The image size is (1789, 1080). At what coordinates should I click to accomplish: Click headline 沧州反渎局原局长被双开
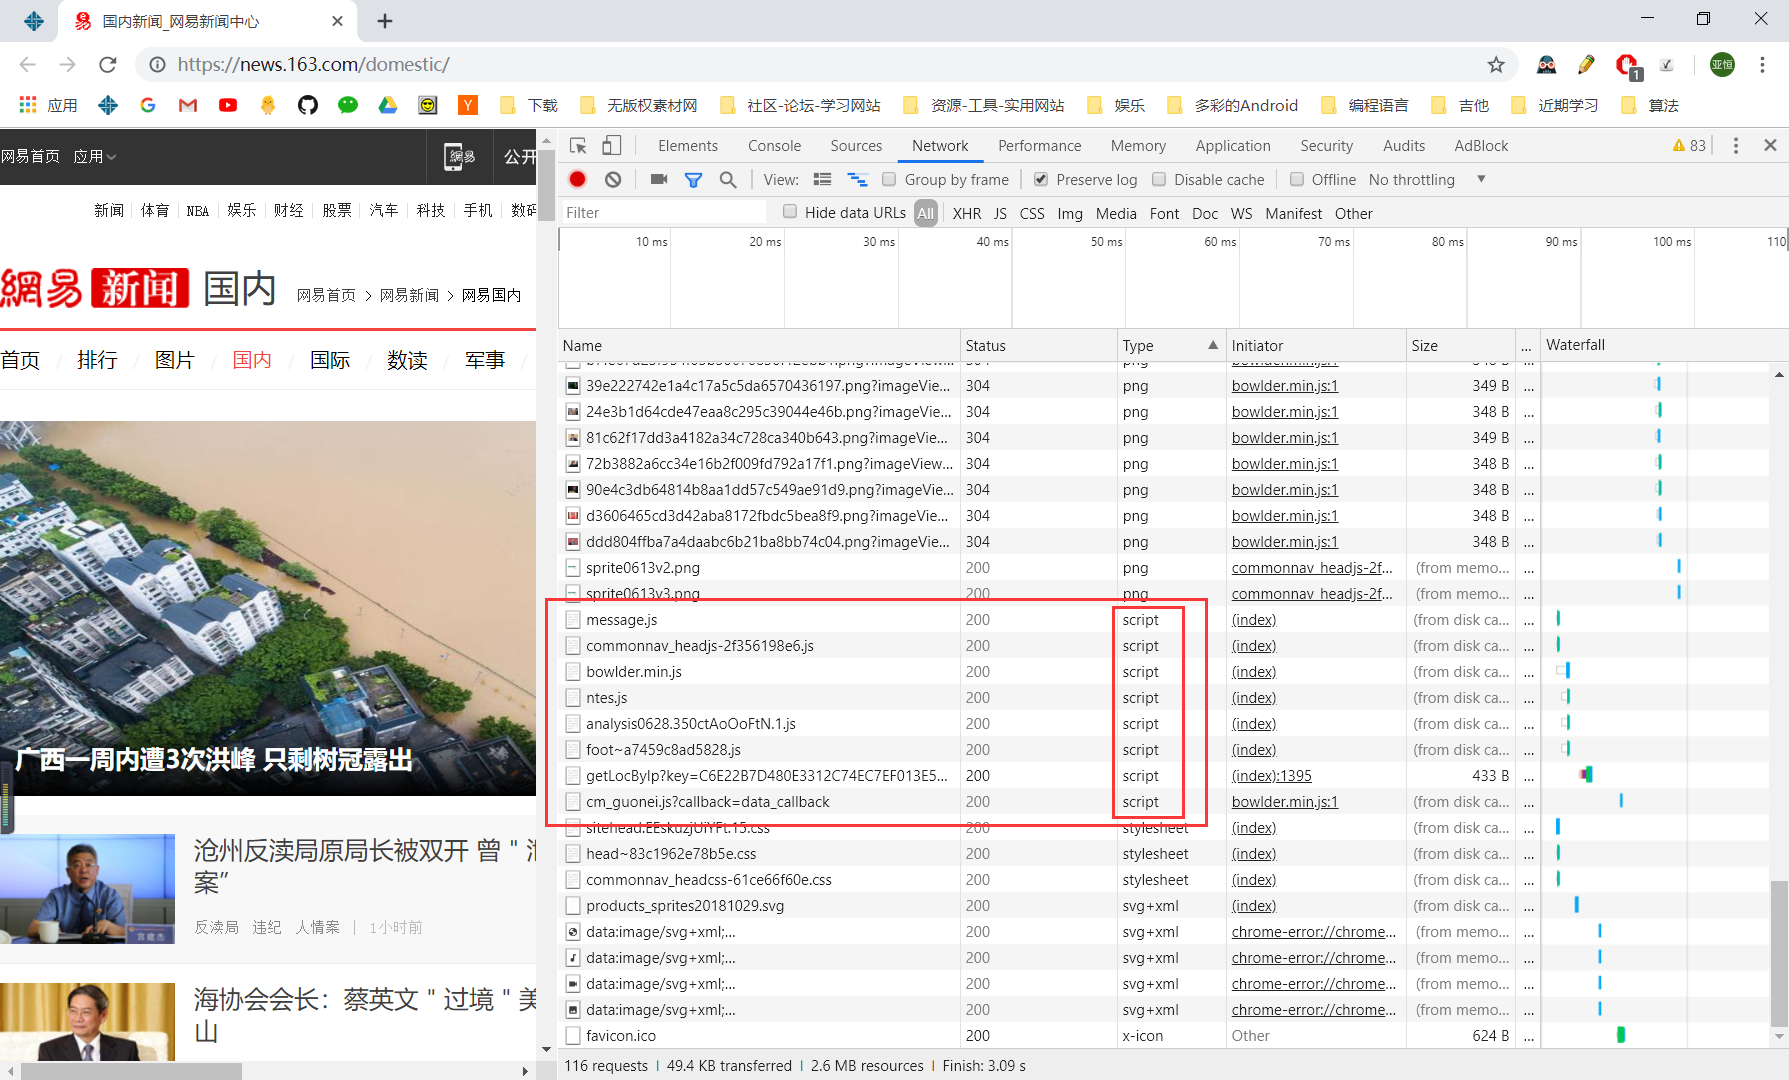tap(364, 866)
